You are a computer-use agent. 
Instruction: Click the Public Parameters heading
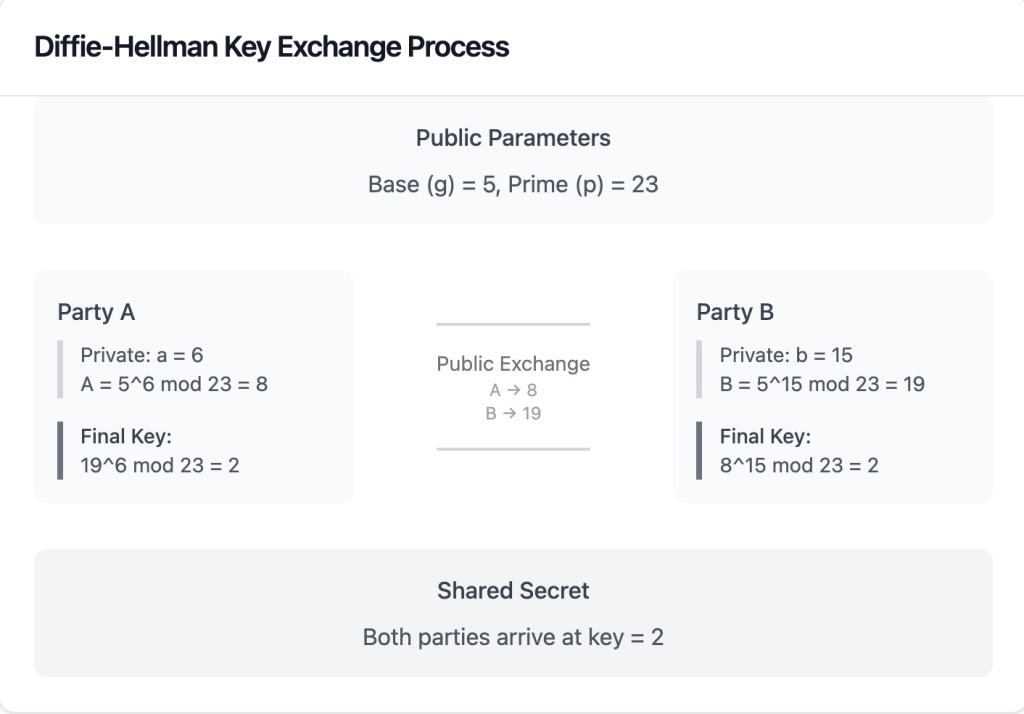pyautogui.click(x=513, y=138)
